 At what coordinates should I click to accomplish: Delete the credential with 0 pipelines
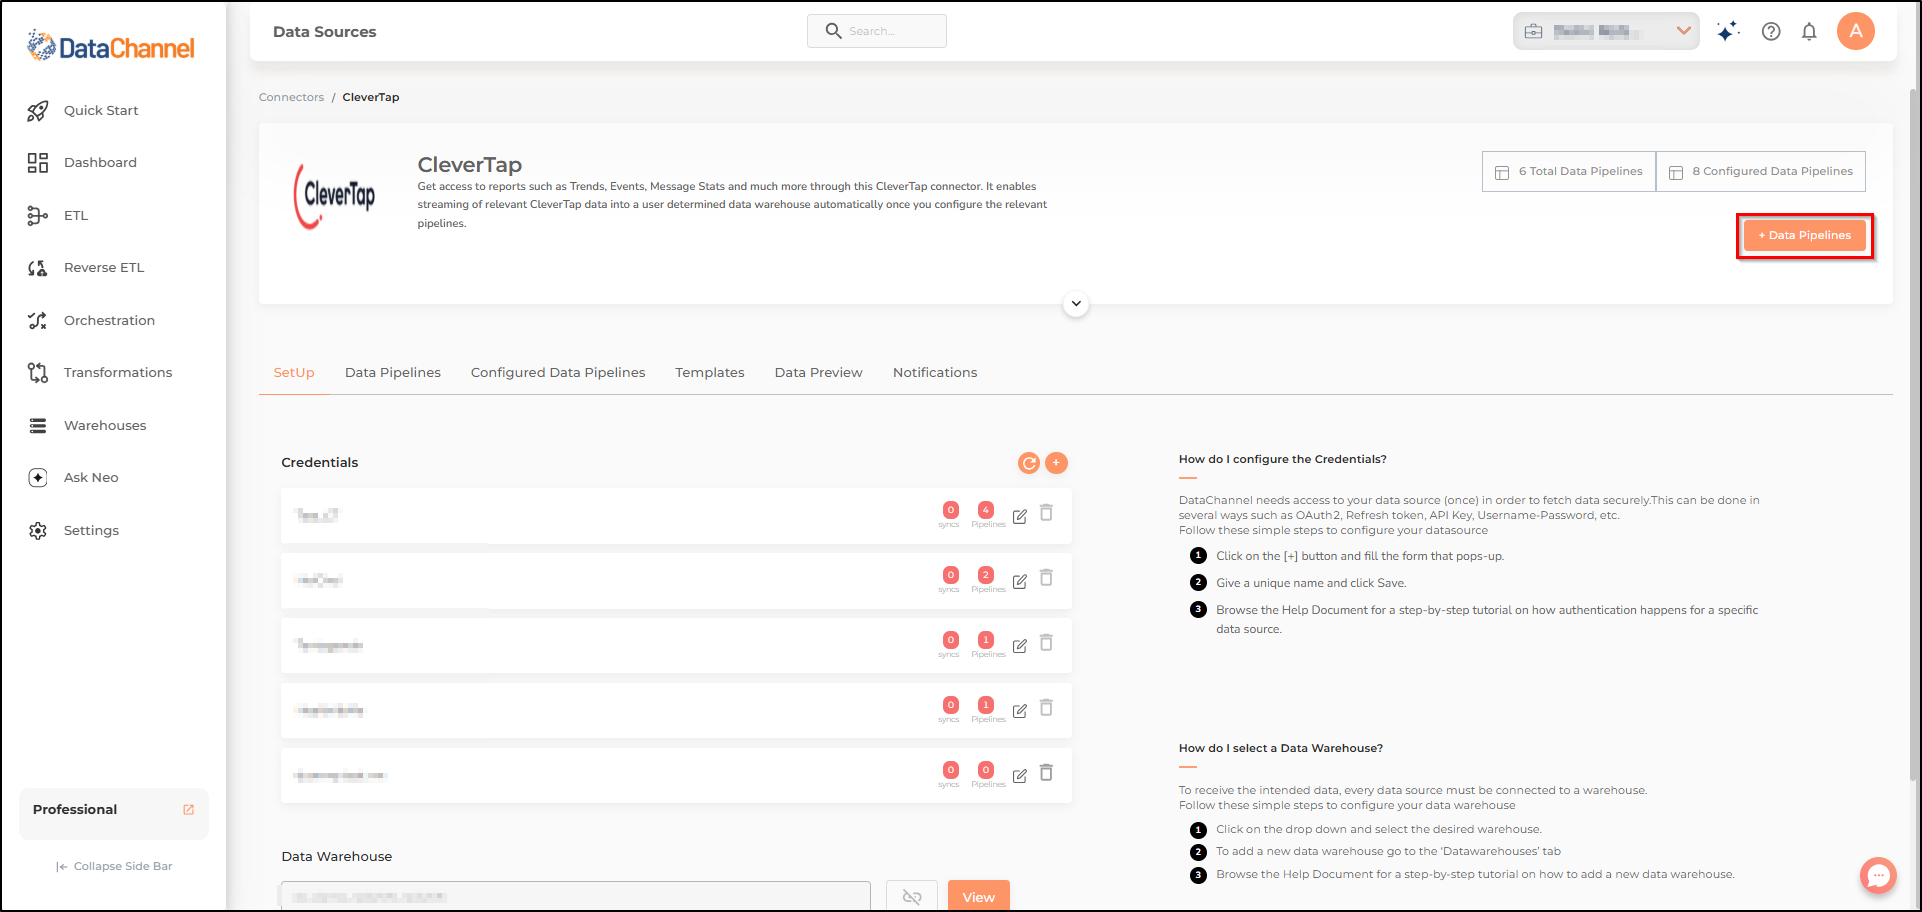point(1046,773)
